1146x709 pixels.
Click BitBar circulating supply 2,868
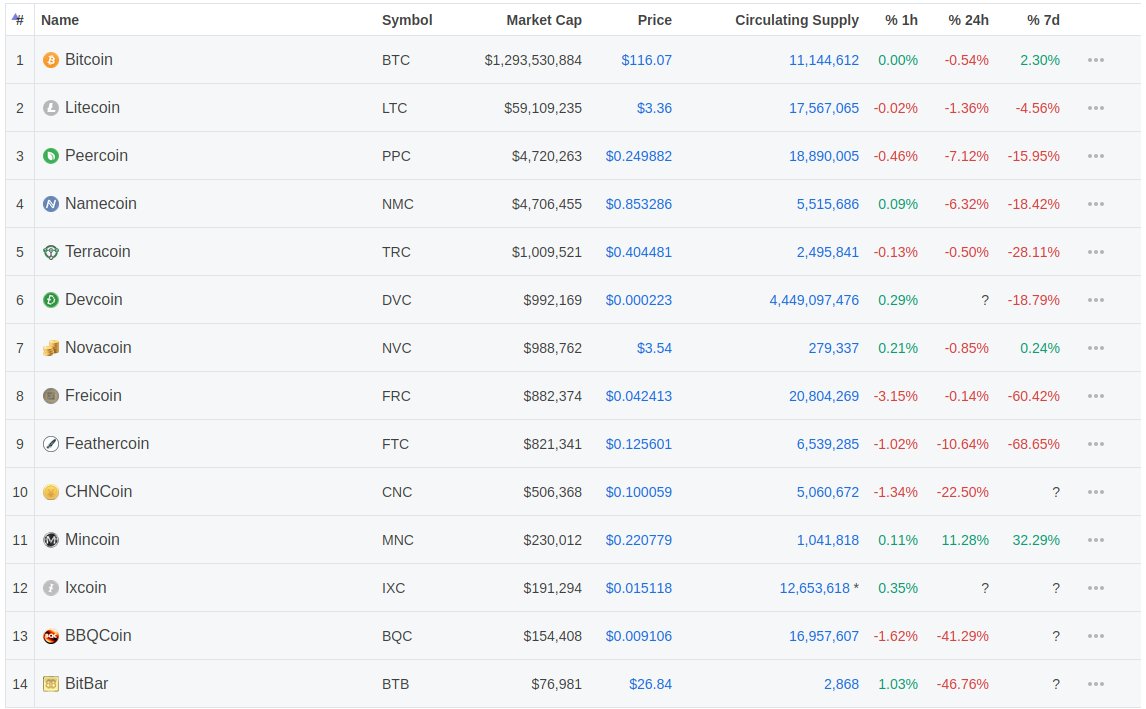point(841,684)
